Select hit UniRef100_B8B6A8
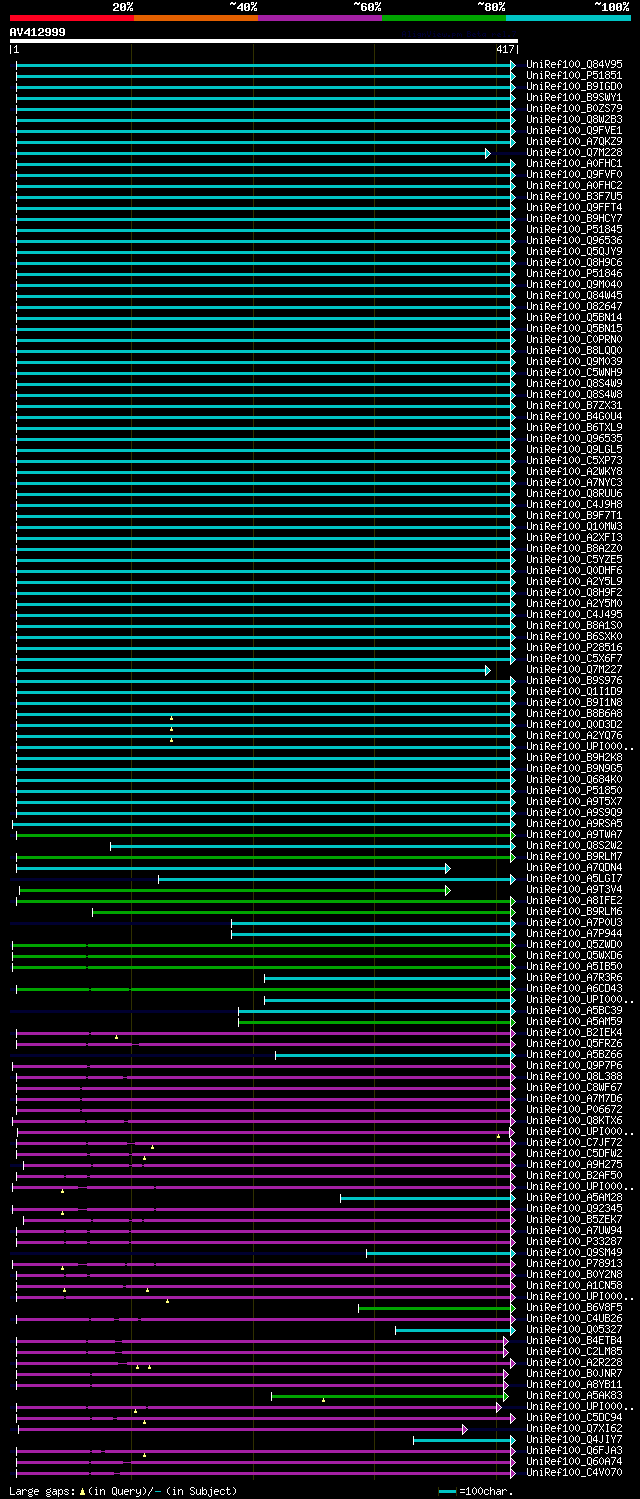The width and height of the screenshot is (640, 1499). click(x=573, y=713)
